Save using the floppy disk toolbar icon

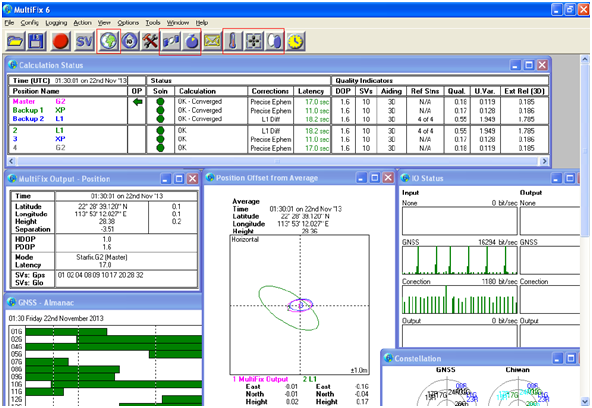[36, 41]
